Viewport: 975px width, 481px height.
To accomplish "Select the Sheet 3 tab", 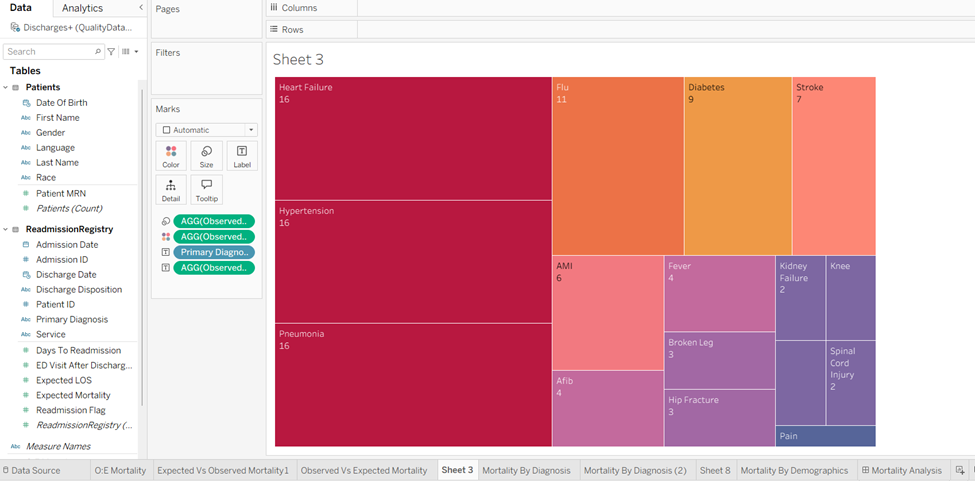I will pyautogui.click(x=458, y=470).
